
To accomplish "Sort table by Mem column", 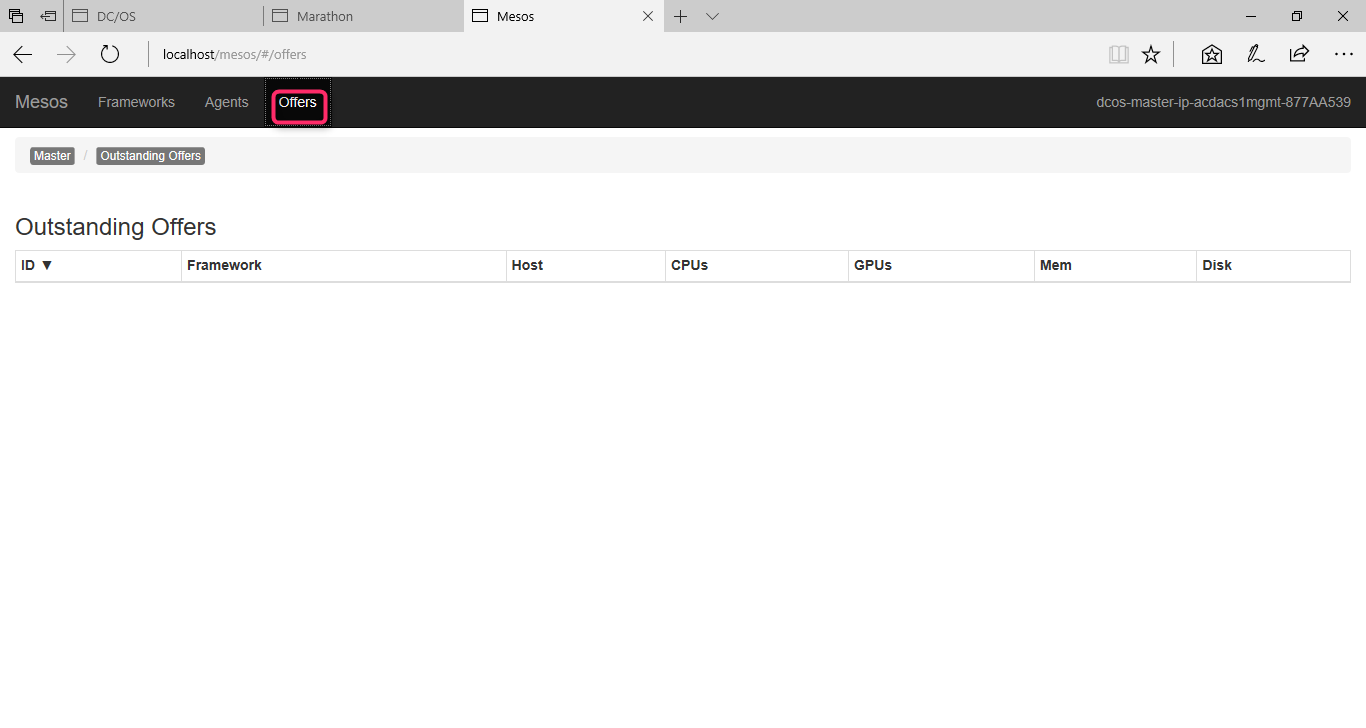I will pyautogui.click(x=1115, y=266).
